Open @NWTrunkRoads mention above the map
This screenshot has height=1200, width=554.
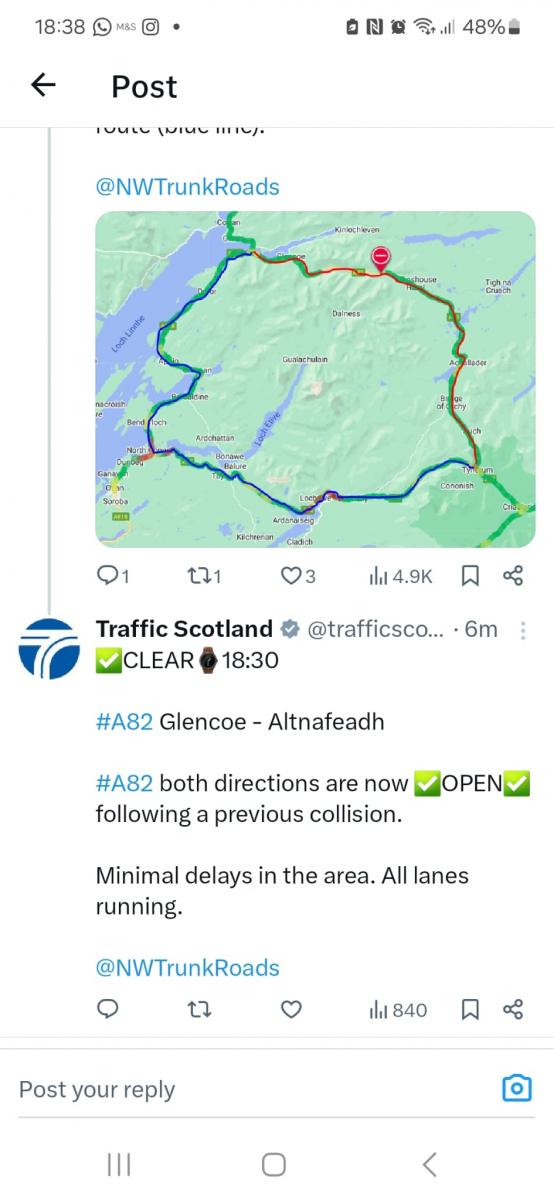click(187, 187)
